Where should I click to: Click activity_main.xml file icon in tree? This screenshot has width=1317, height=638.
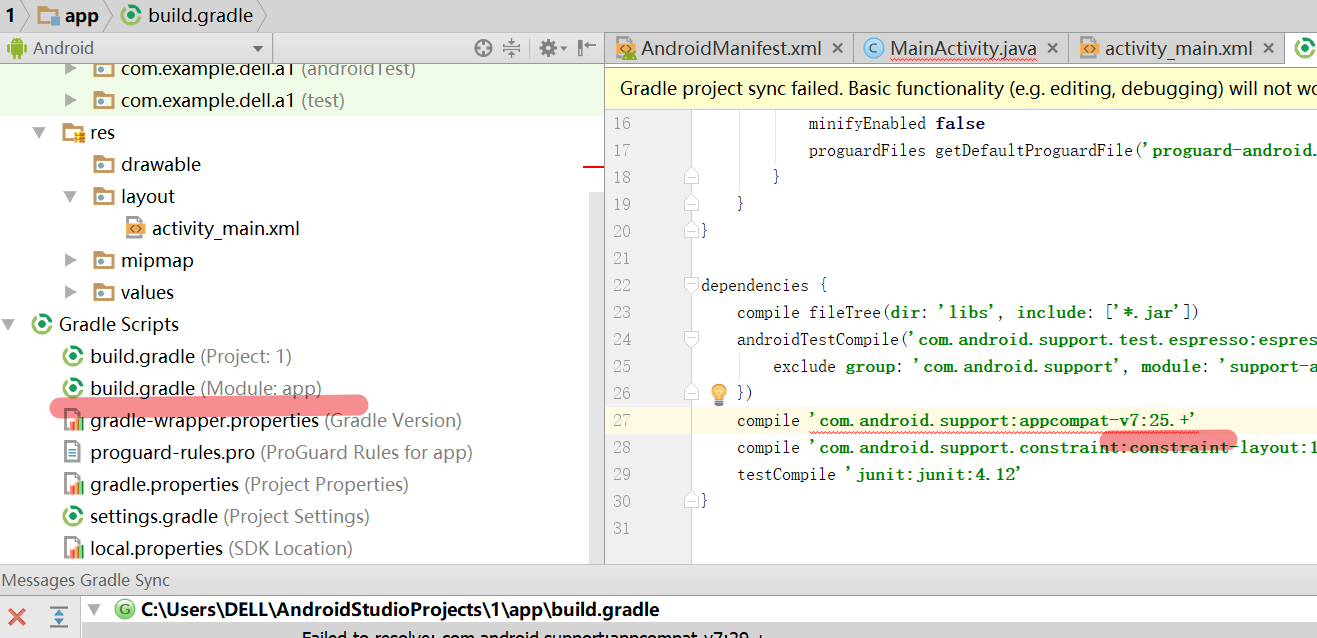click(135, 228)
